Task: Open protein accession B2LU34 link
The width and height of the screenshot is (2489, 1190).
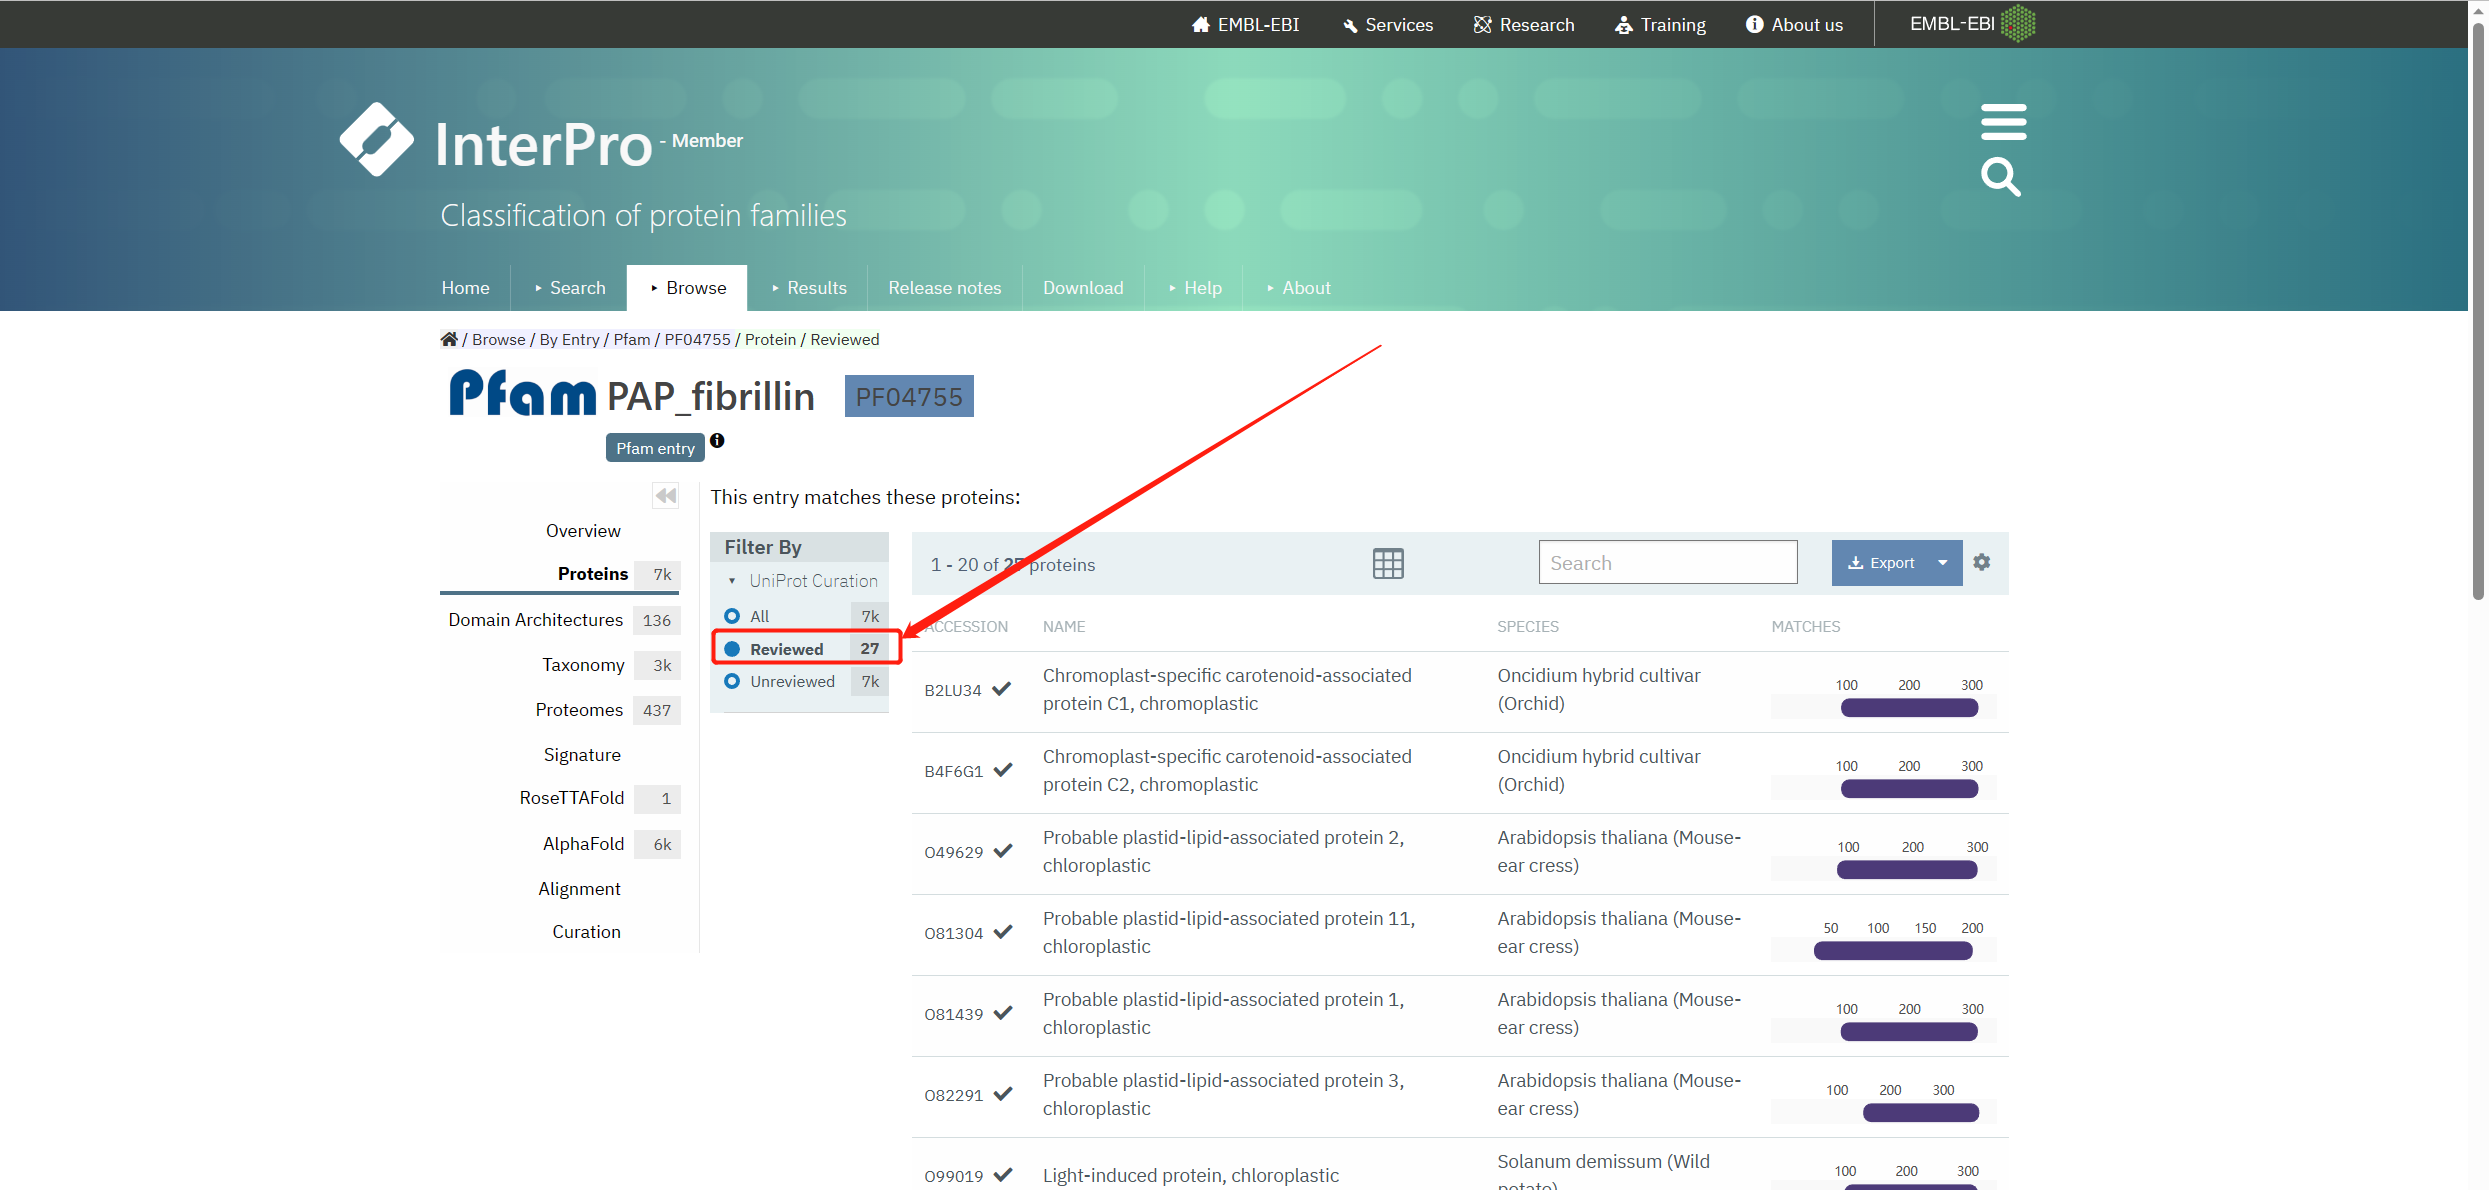Action: point(952,690)
